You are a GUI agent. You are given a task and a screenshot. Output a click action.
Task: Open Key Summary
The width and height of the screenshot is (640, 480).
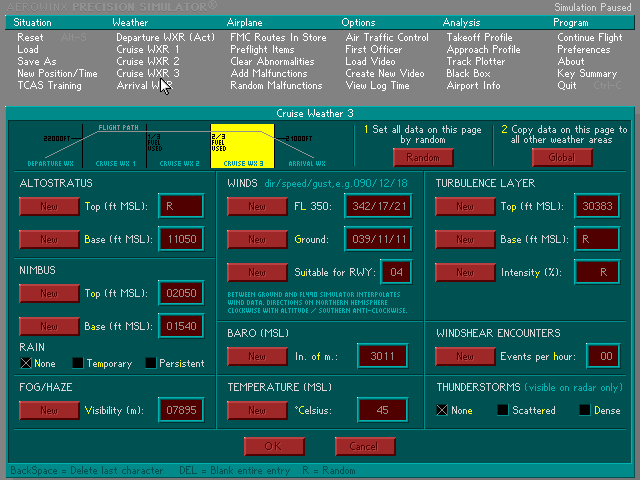click(x=587, y=73)
